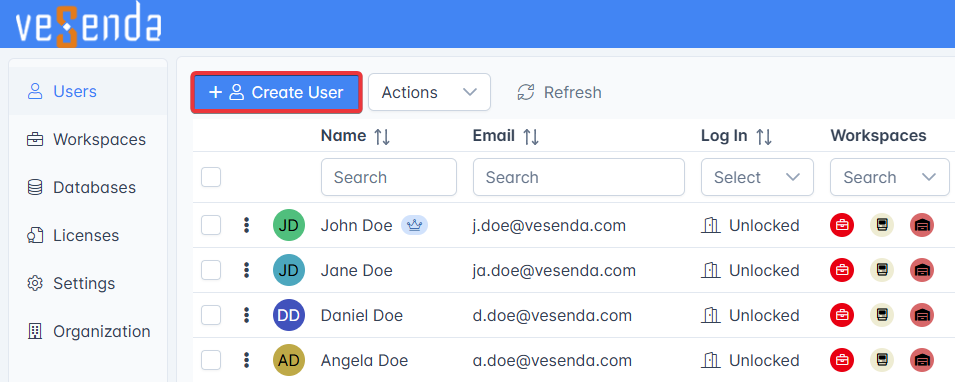Click Jane Doe's teal JD avatar
Screen dimensions: 955x382
pos(289,270)
